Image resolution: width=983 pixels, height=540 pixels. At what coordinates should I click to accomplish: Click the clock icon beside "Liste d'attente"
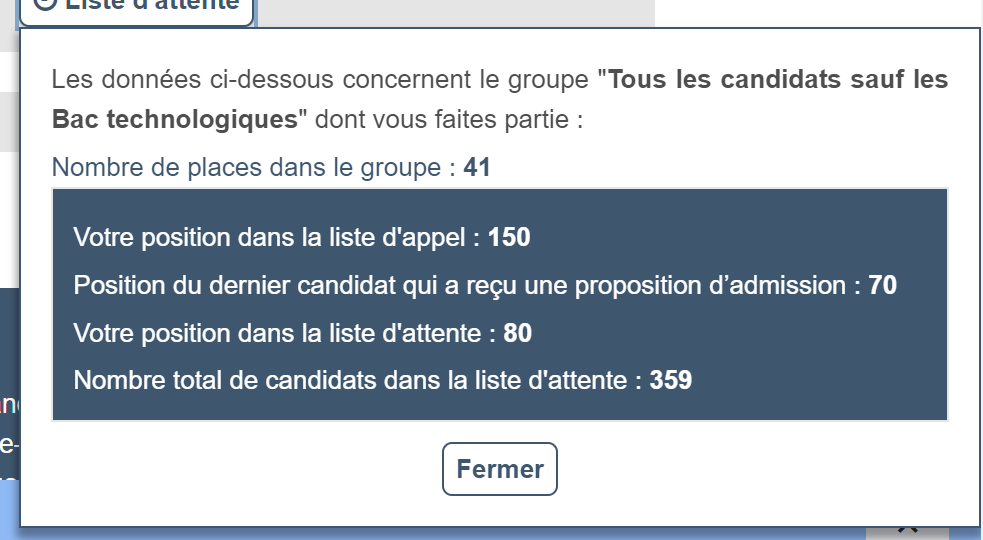click(x=43, y=4)
